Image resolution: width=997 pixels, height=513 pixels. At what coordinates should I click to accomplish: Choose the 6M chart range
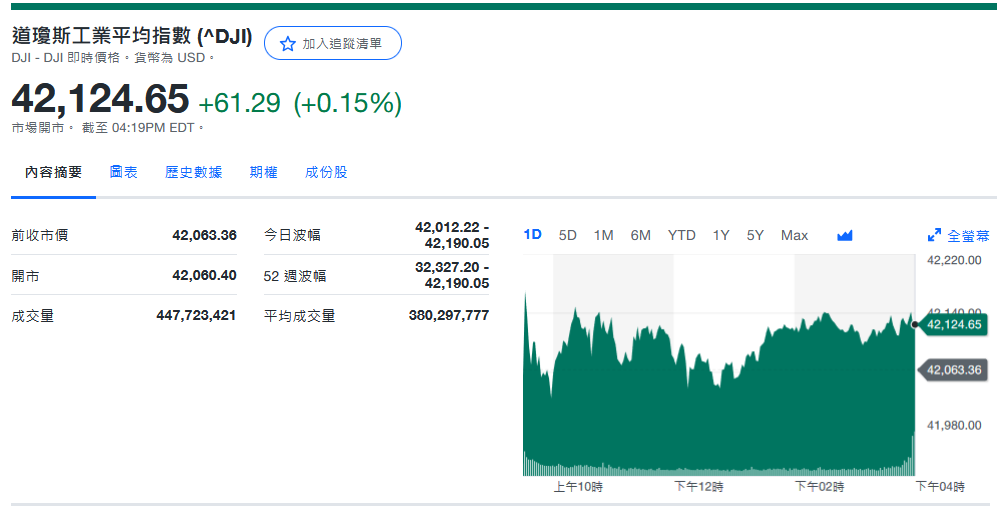pyautogui.click(x=641, y=235)
